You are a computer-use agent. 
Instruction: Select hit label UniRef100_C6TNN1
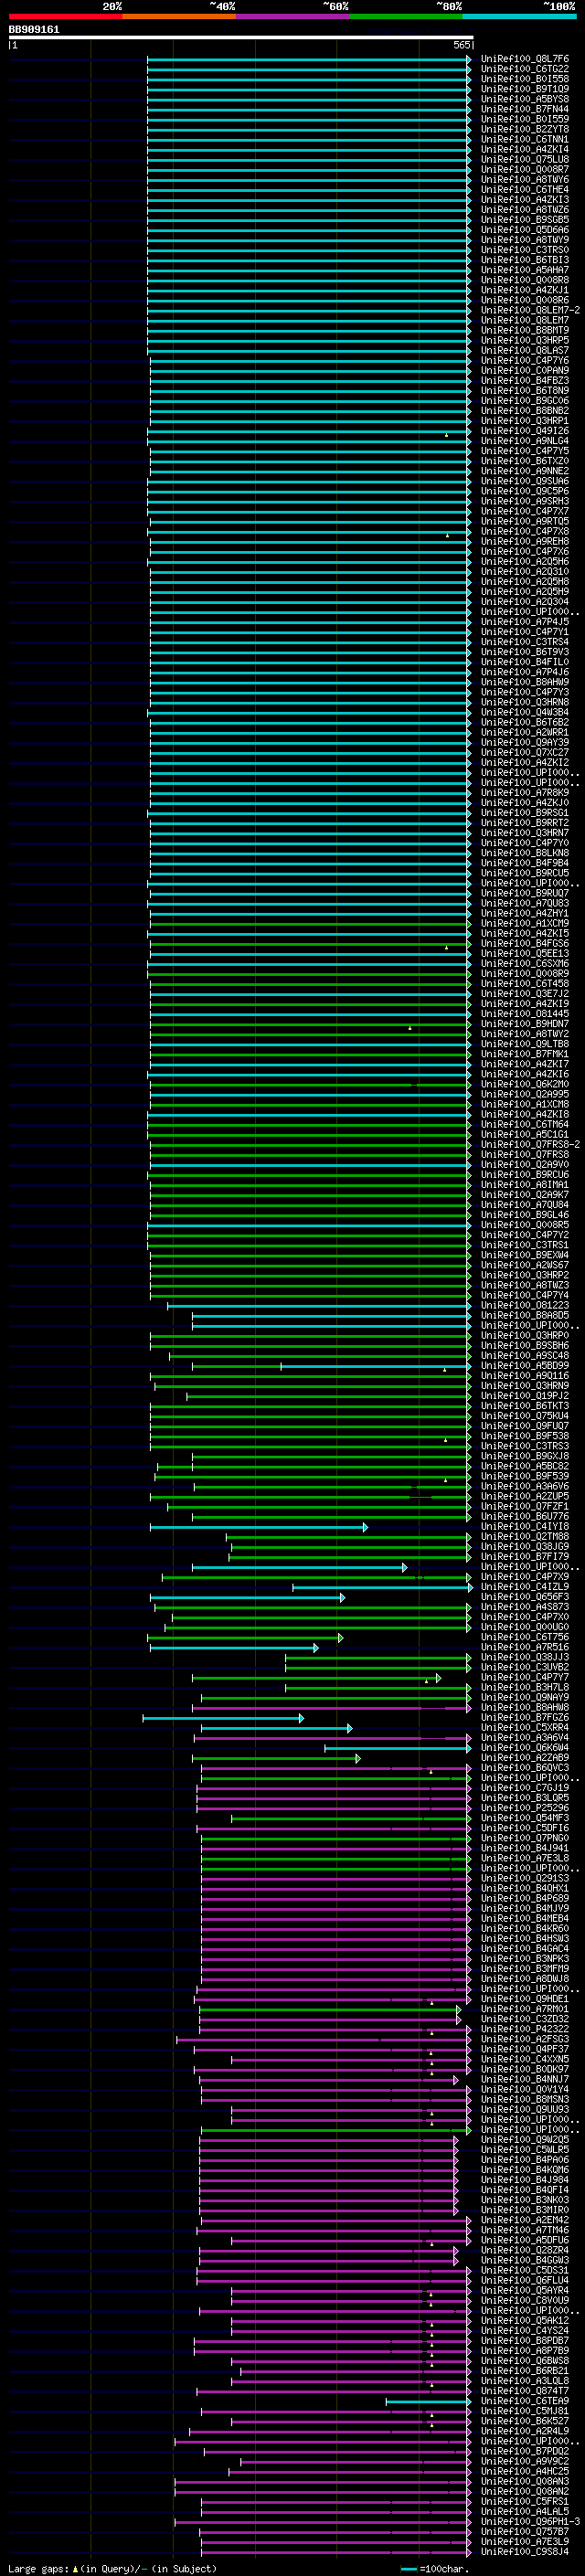[524, 139]
